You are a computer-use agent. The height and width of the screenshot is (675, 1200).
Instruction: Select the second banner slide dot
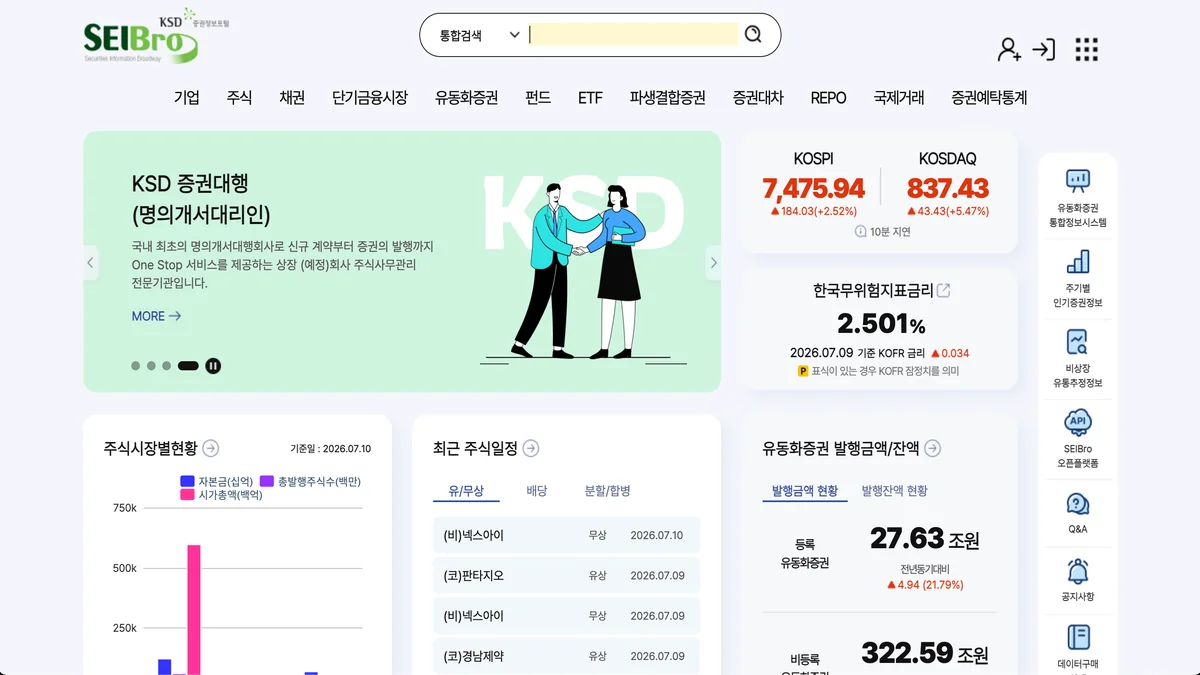point(151,366)
